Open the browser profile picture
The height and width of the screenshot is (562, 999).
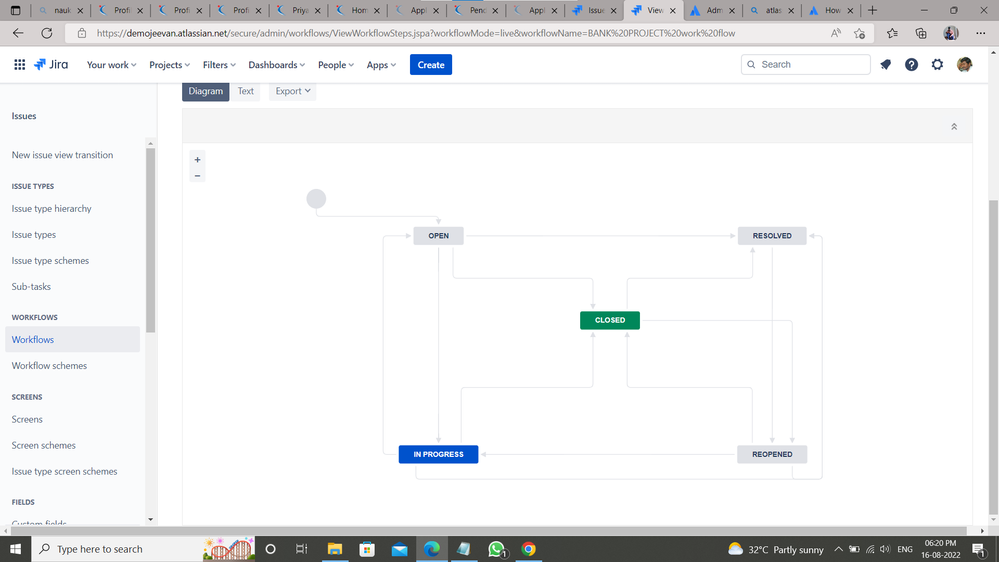click(x=951, y=33)
